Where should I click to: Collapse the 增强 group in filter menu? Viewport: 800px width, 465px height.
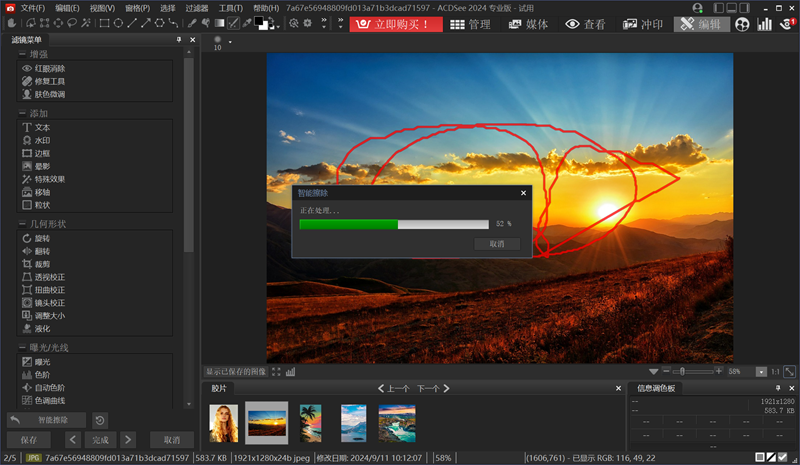pos(22,53)
